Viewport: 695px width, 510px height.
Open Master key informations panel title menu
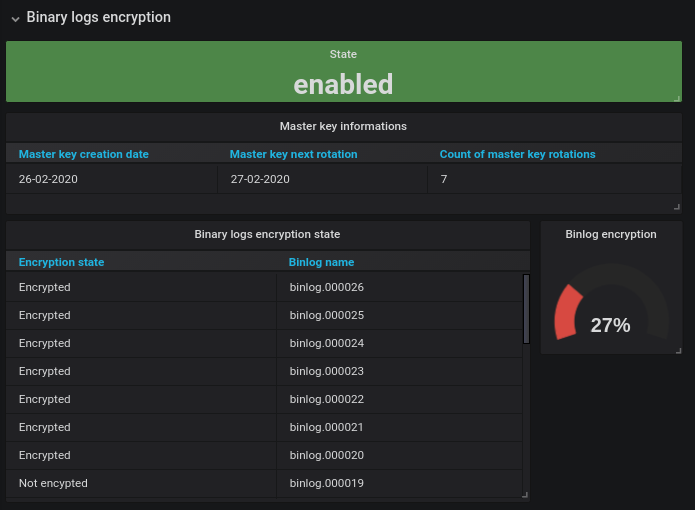(x=343, y=126)
